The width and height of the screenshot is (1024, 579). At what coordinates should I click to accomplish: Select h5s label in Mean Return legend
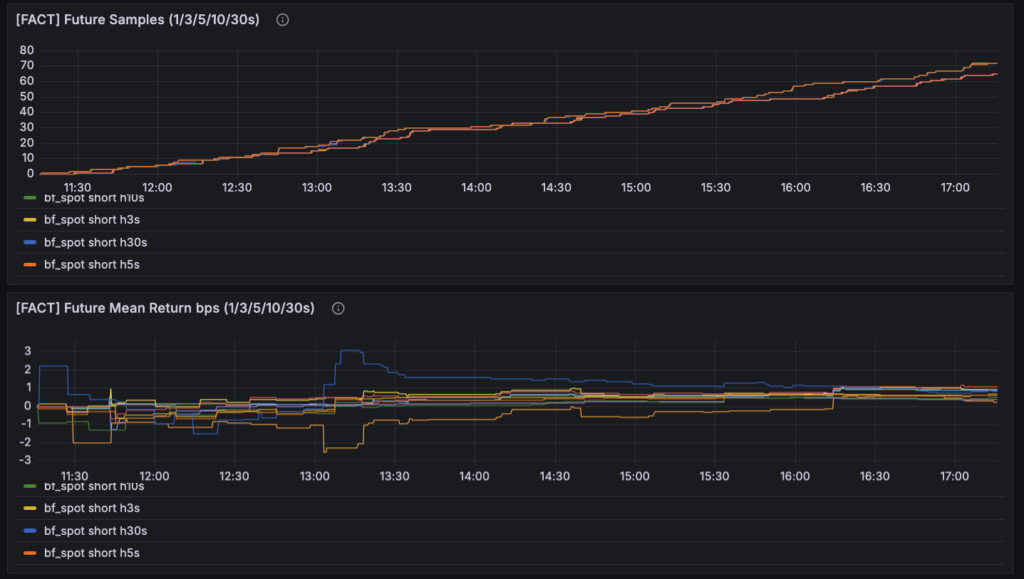point(89,553)
